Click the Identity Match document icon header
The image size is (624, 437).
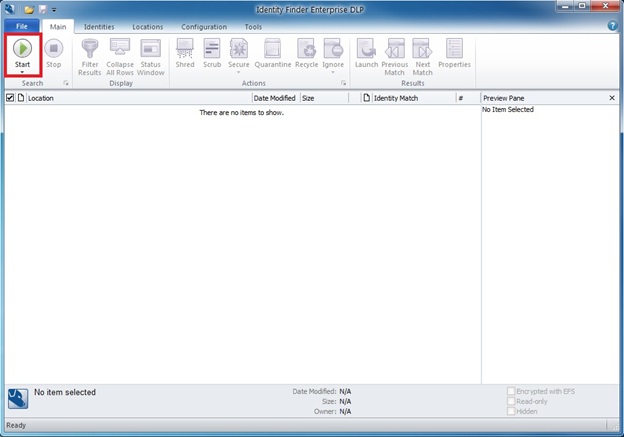click(367, 98)
